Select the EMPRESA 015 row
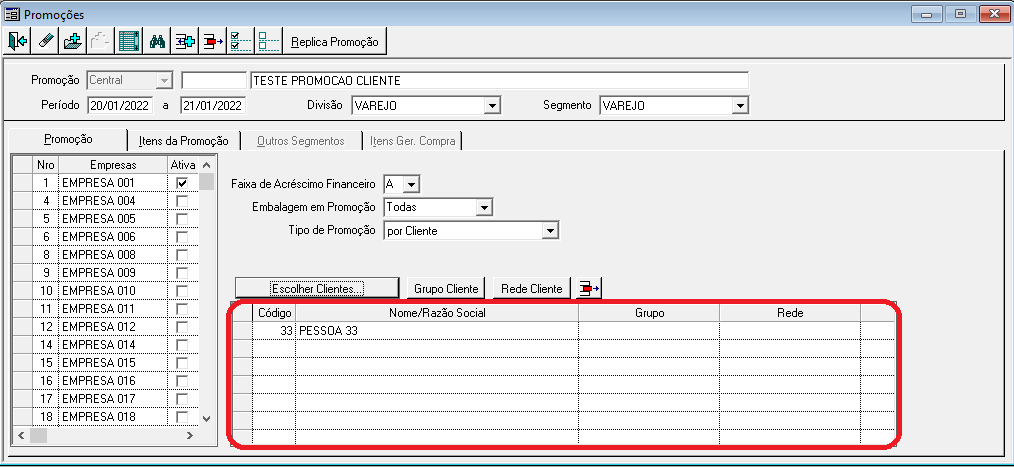 [x=106, y=363]
